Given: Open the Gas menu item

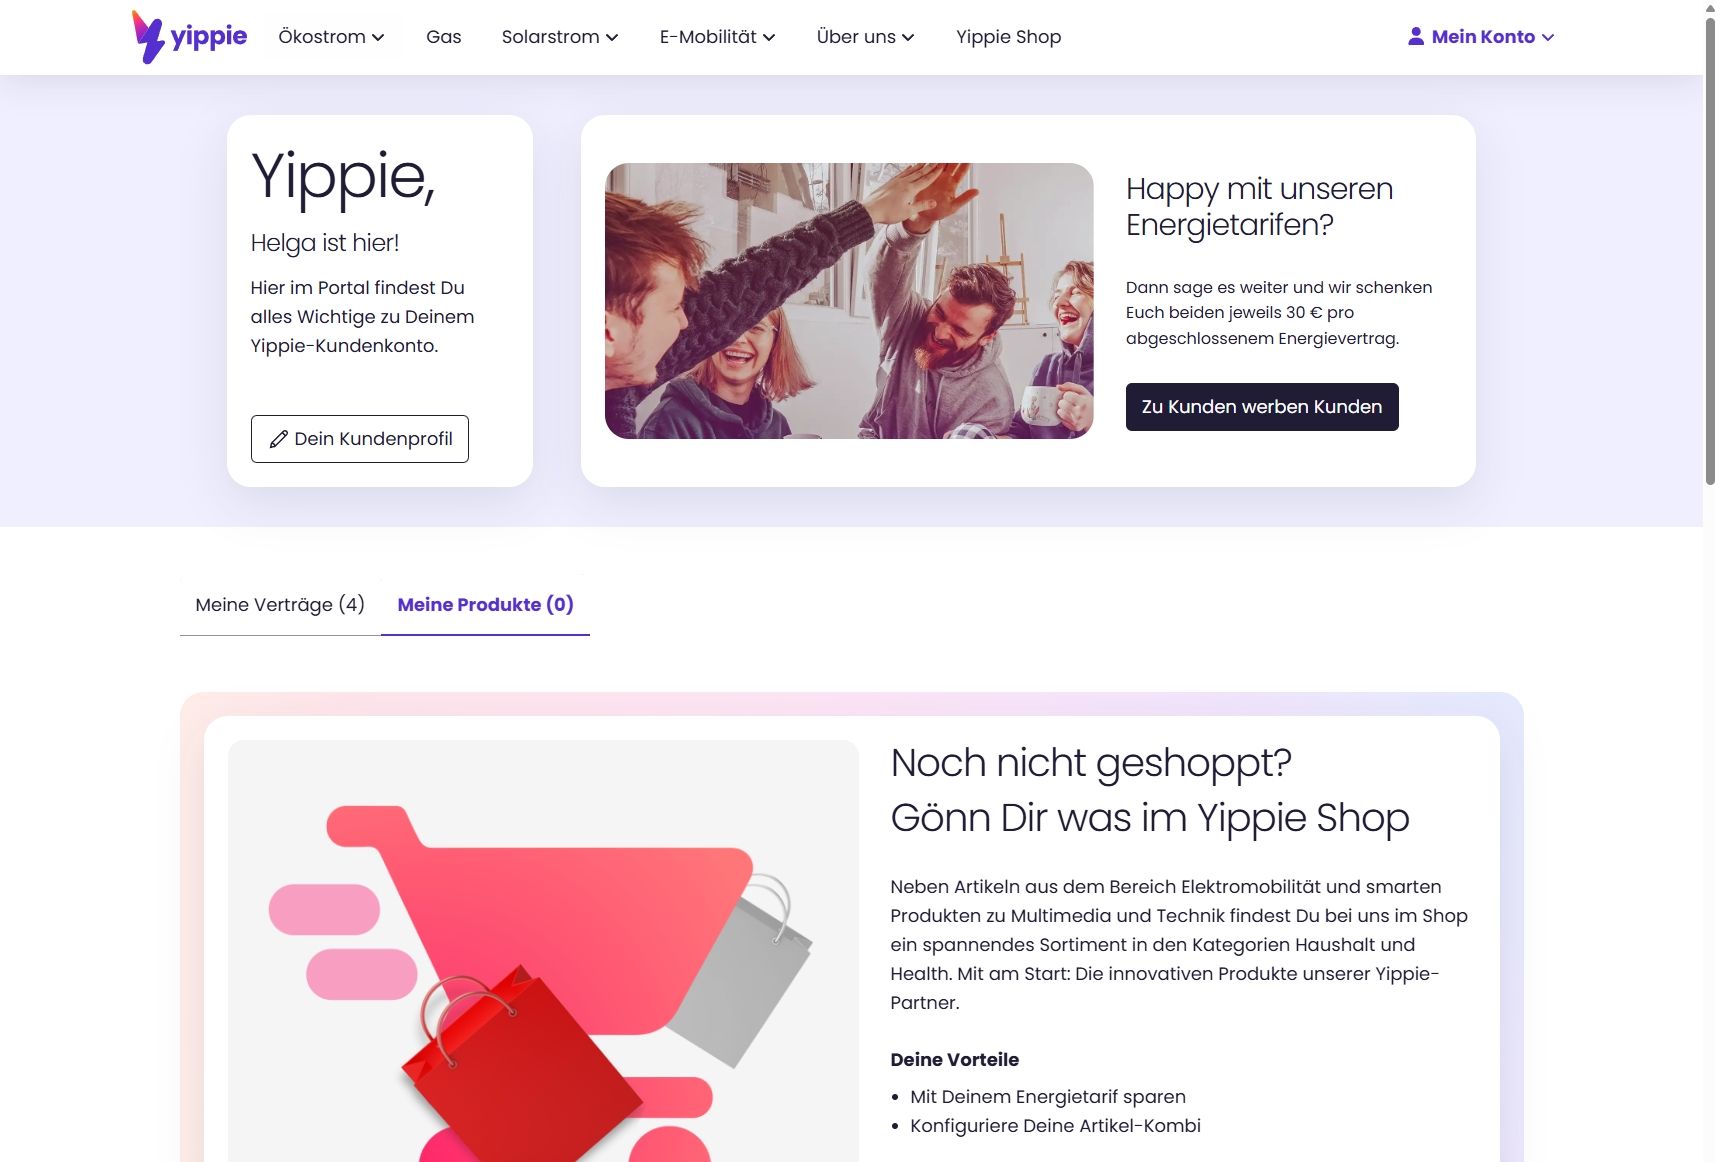Looking at the screenshot, I should tap(443, 37).
